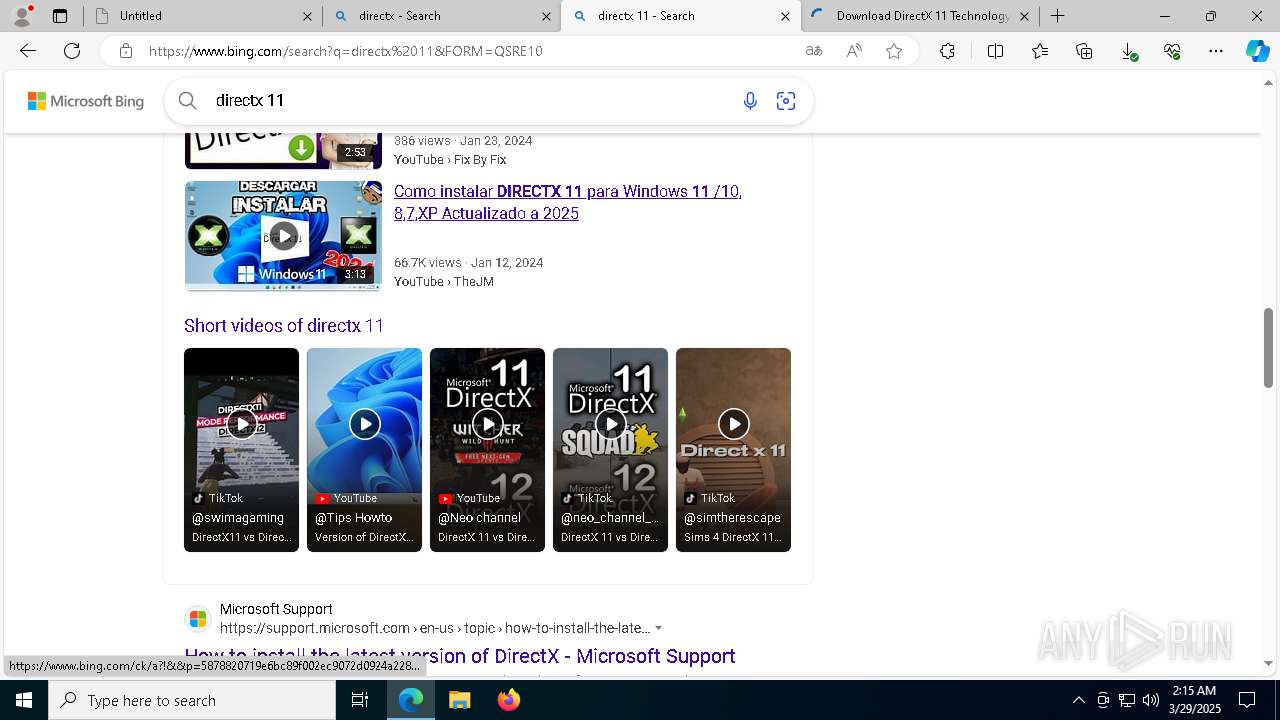Viewport: 1280px width, 720px height.
Task: Click the Microsoft Support site name
Action: coord(276,609)
